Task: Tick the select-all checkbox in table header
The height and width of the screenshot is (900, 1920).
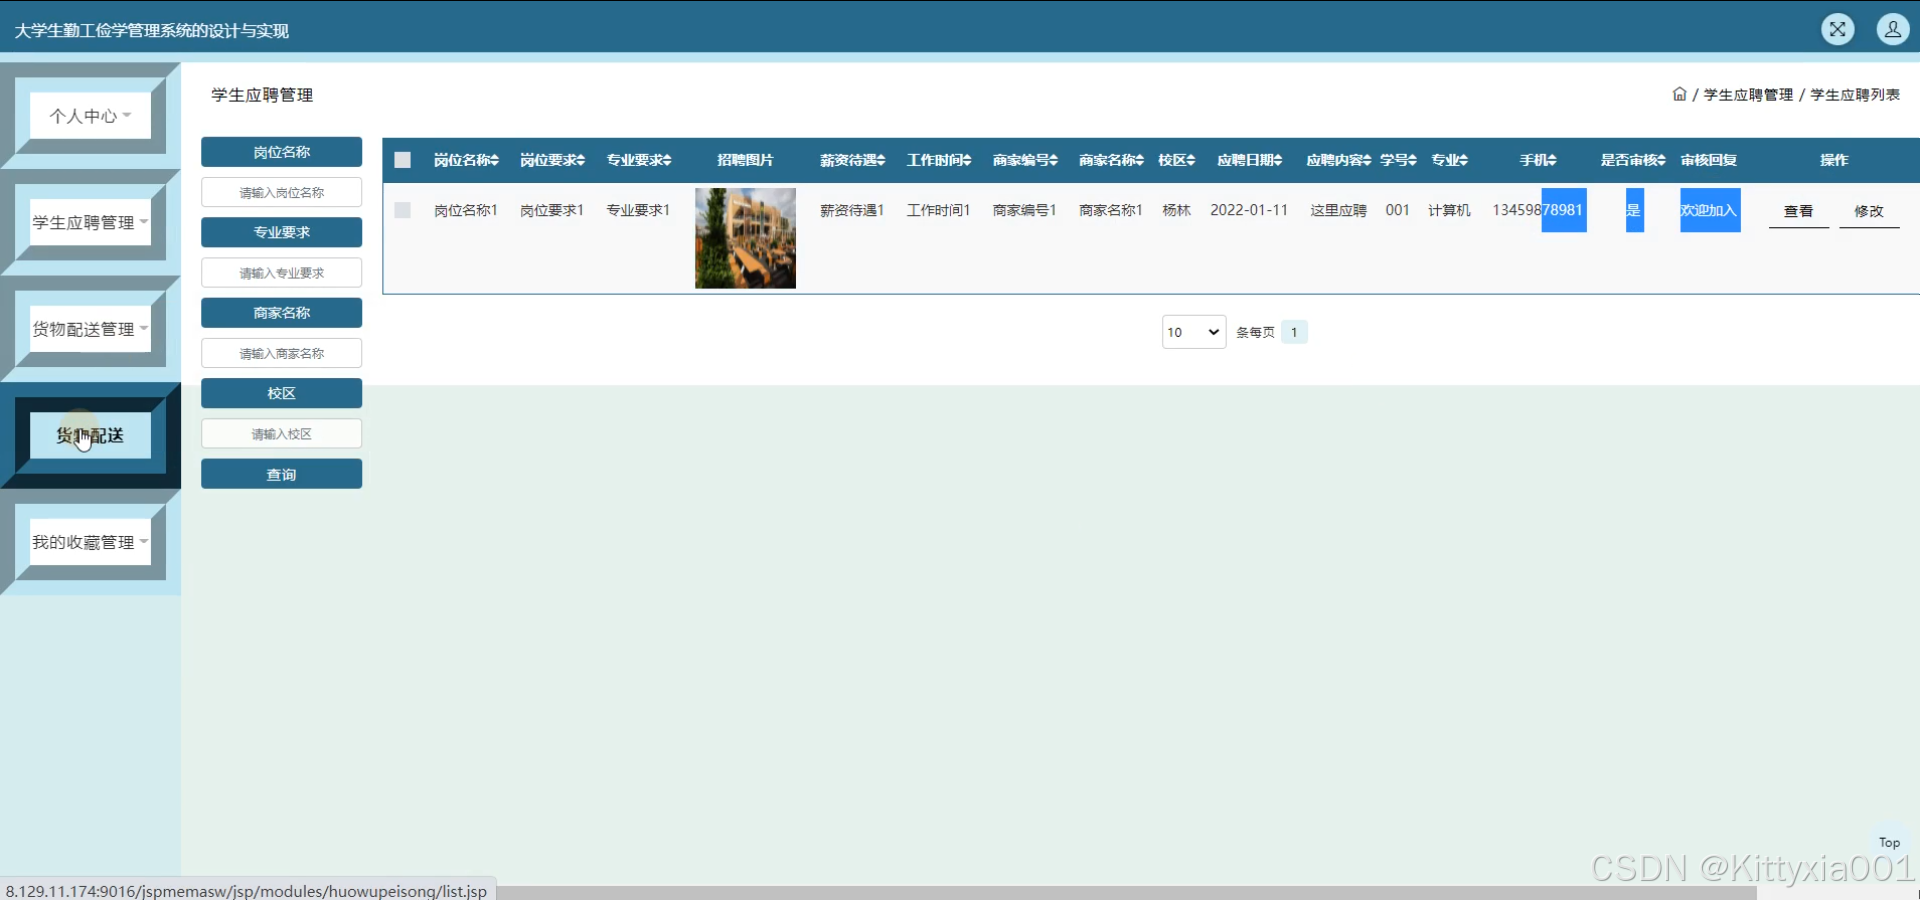Action: tap(403, 160)
